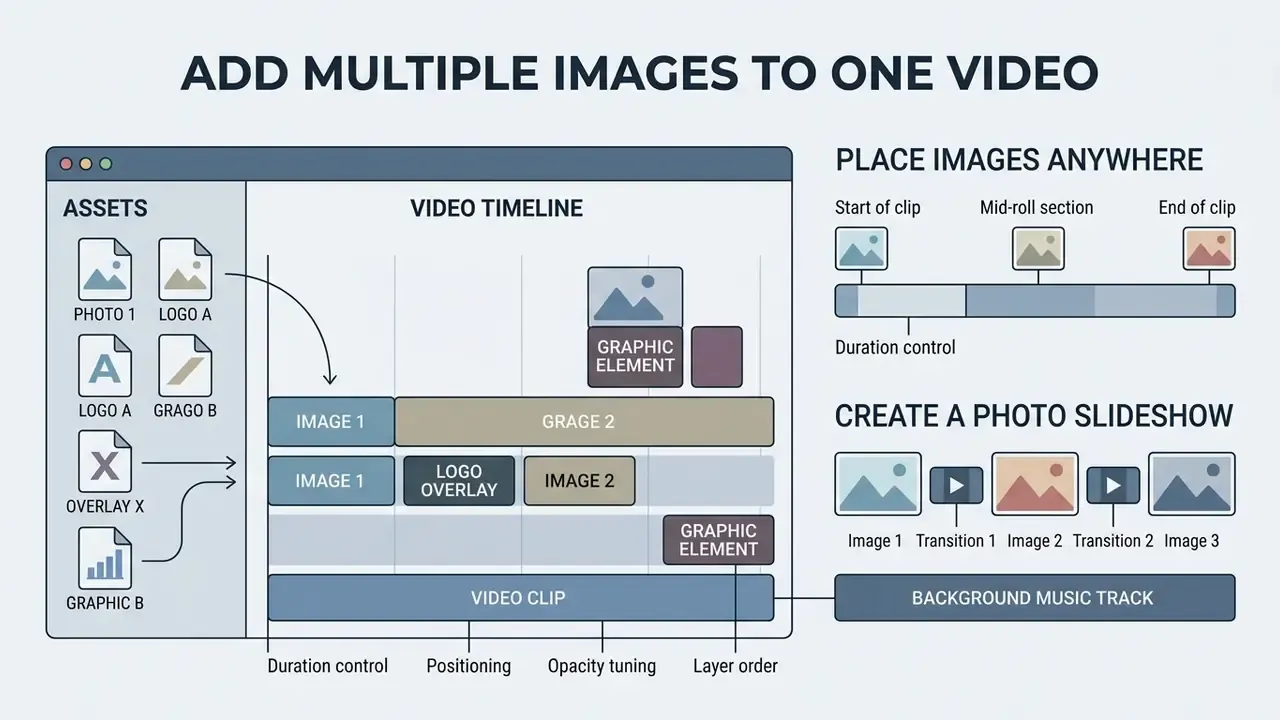Select the IMAGE 1 clip beside LOGO OVERLAY
The image size is (1280, 720).
point(331,481)
